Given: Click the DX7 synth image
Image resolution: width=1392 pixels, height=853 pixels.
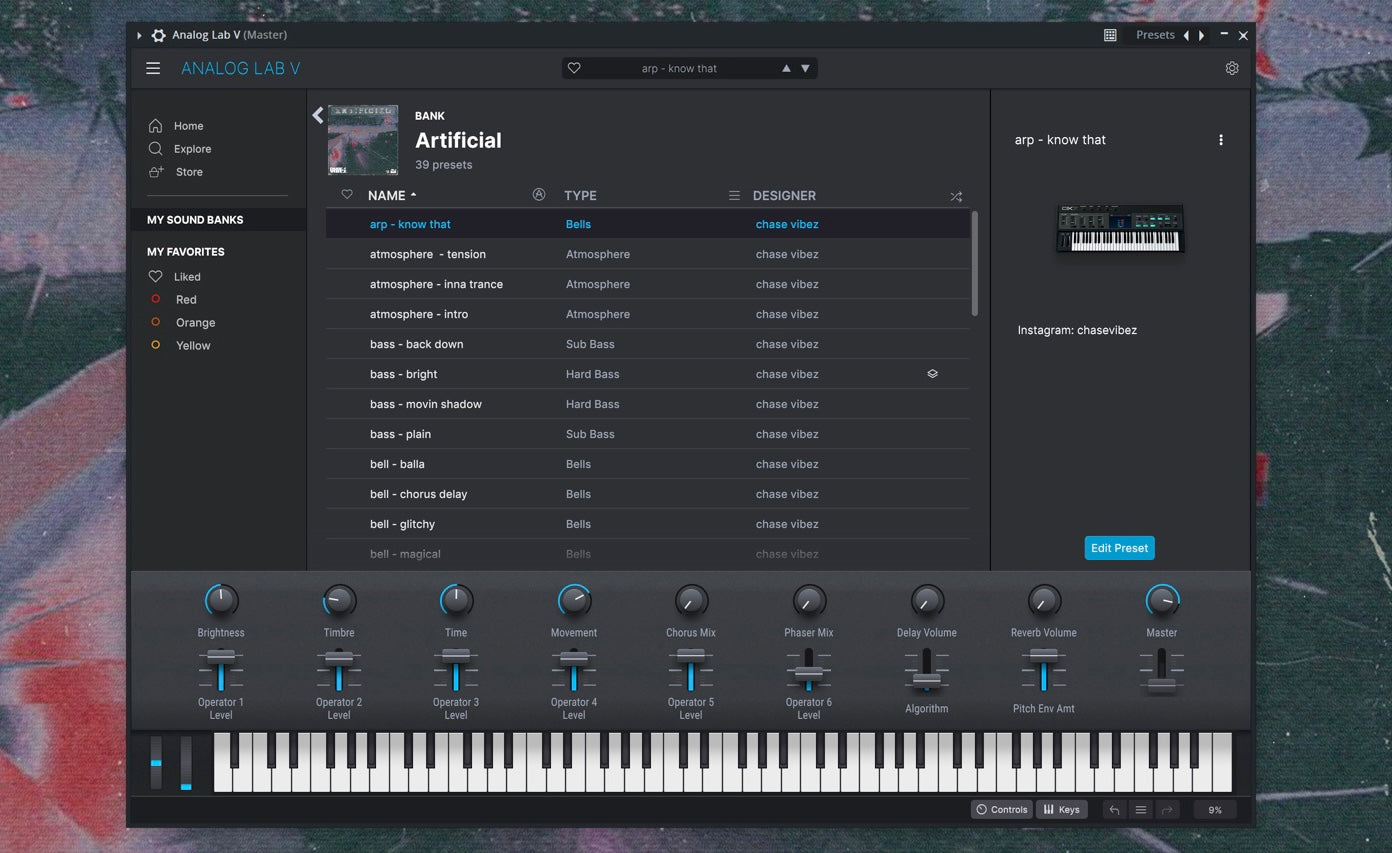Looking at the screenshot, I should click(x=1120, y=228).
